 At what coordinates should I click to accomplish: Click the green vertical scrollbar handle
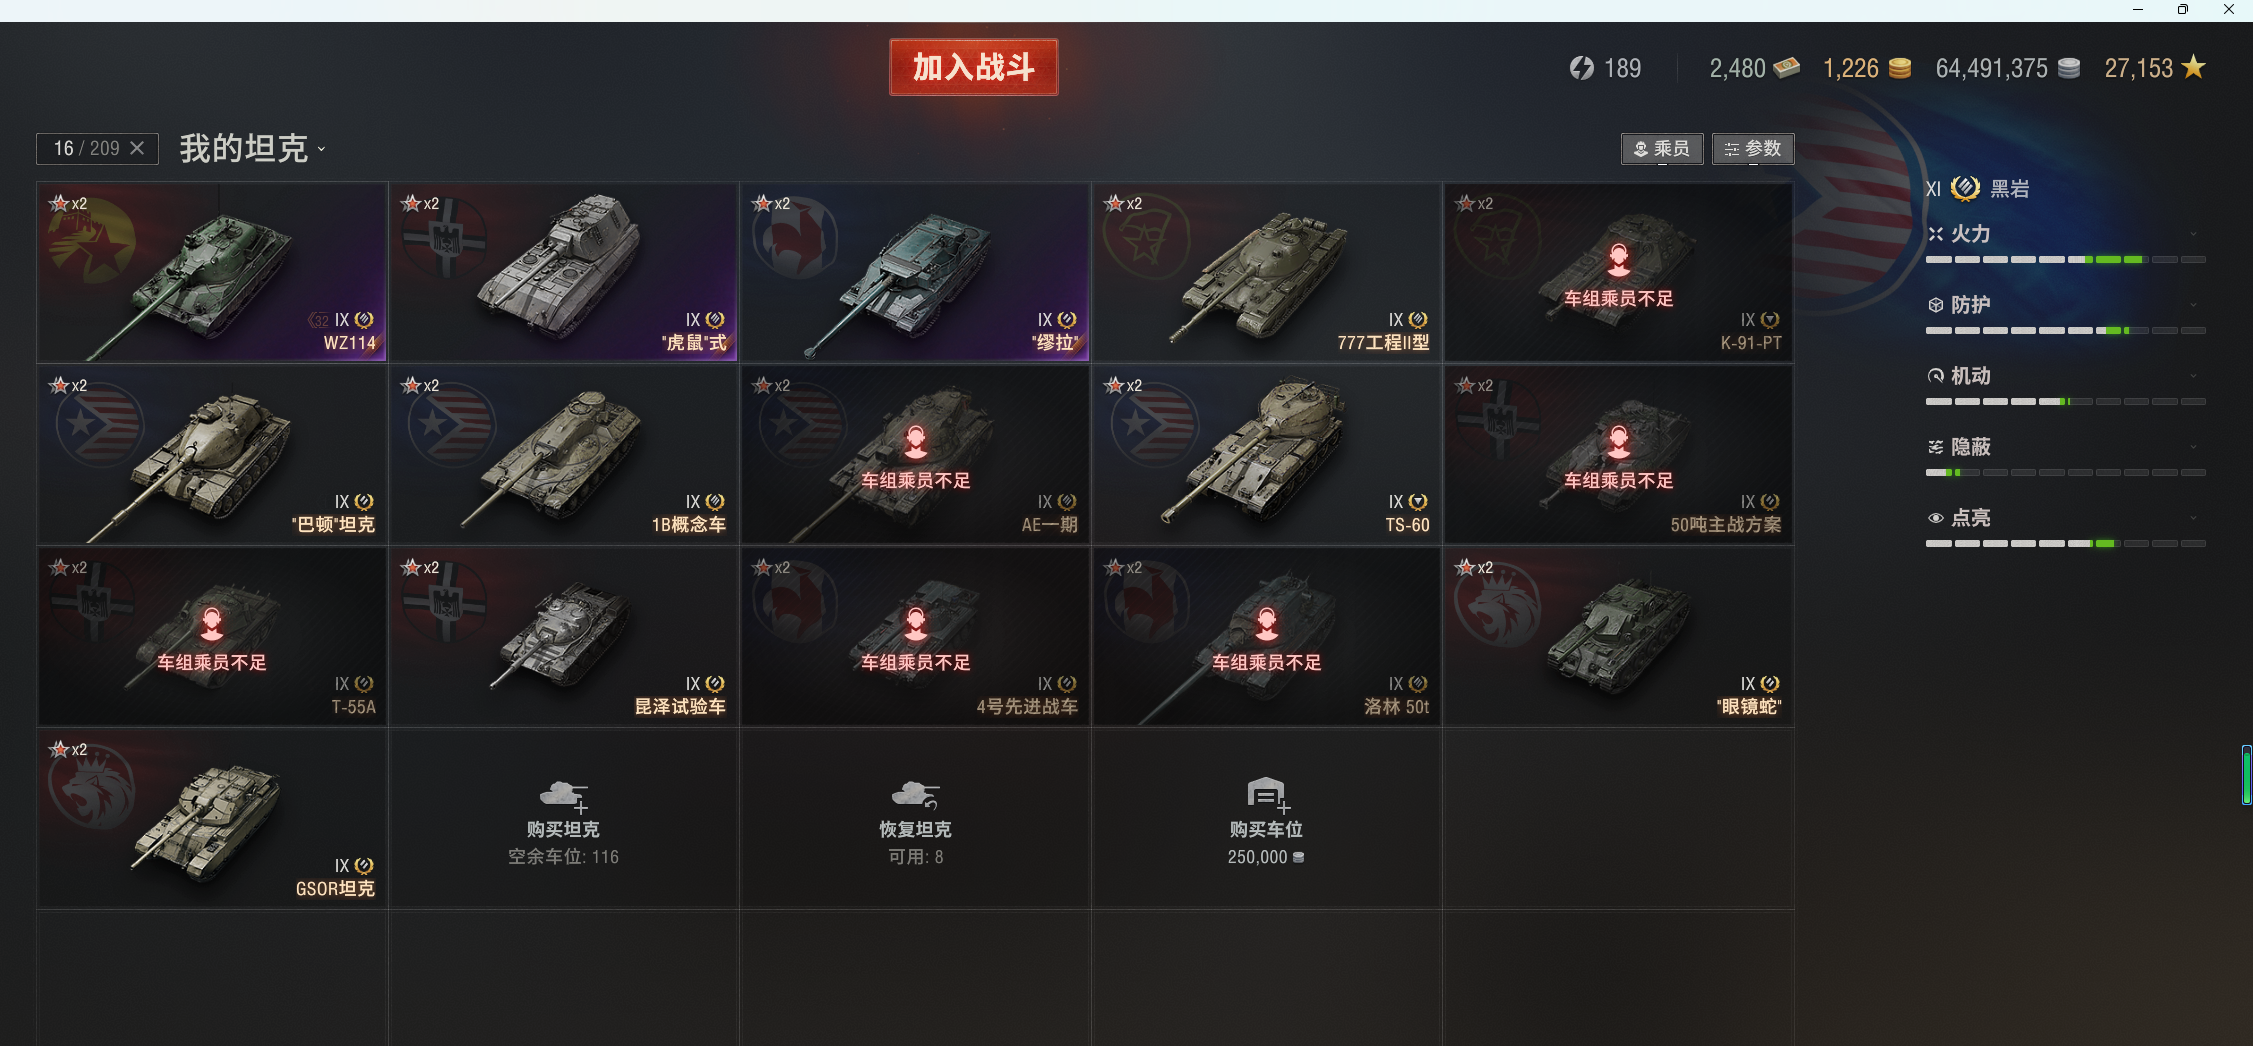pos(2247,775)
